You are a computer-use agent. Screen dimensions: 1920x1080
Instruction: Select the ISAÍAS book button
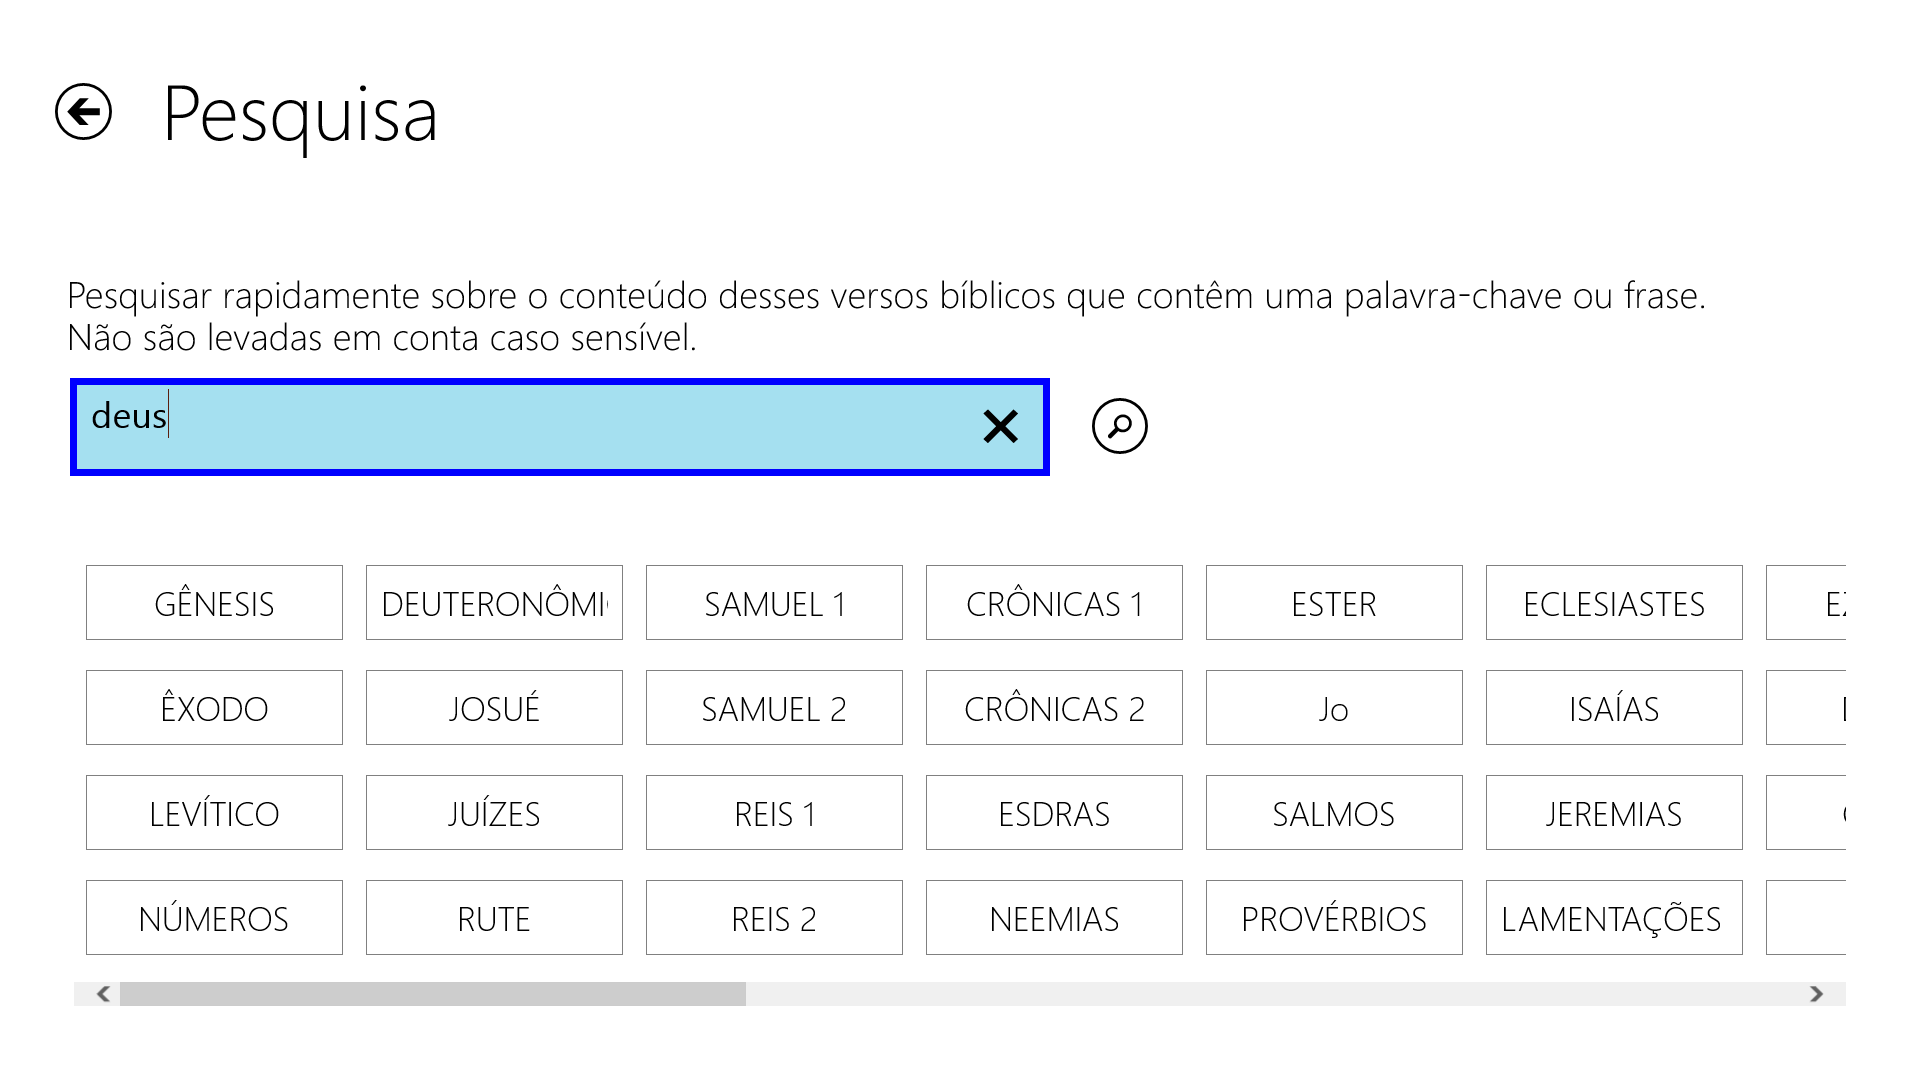1613,708
